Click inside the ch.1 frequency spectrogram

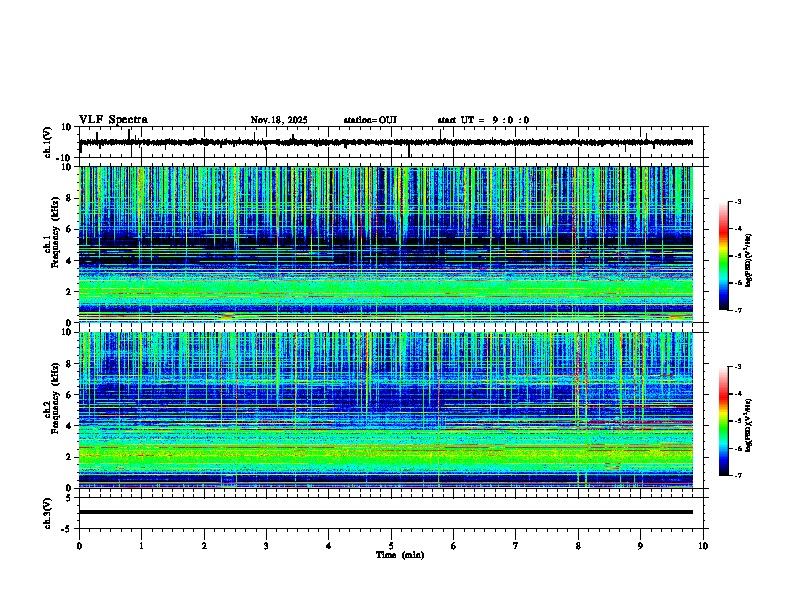[x=386, y=244]
